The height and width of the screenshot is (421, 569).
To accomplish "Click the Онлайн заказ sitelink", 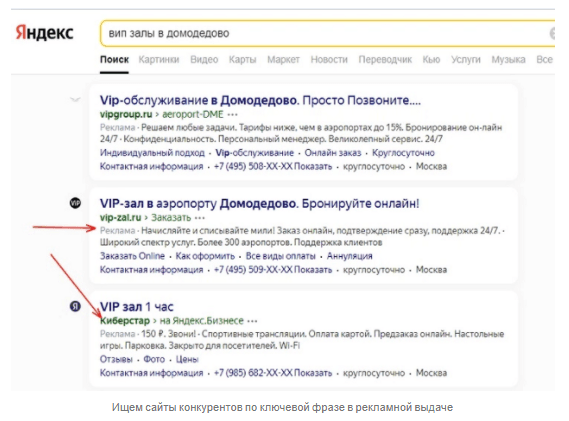I will click(333, 153).
